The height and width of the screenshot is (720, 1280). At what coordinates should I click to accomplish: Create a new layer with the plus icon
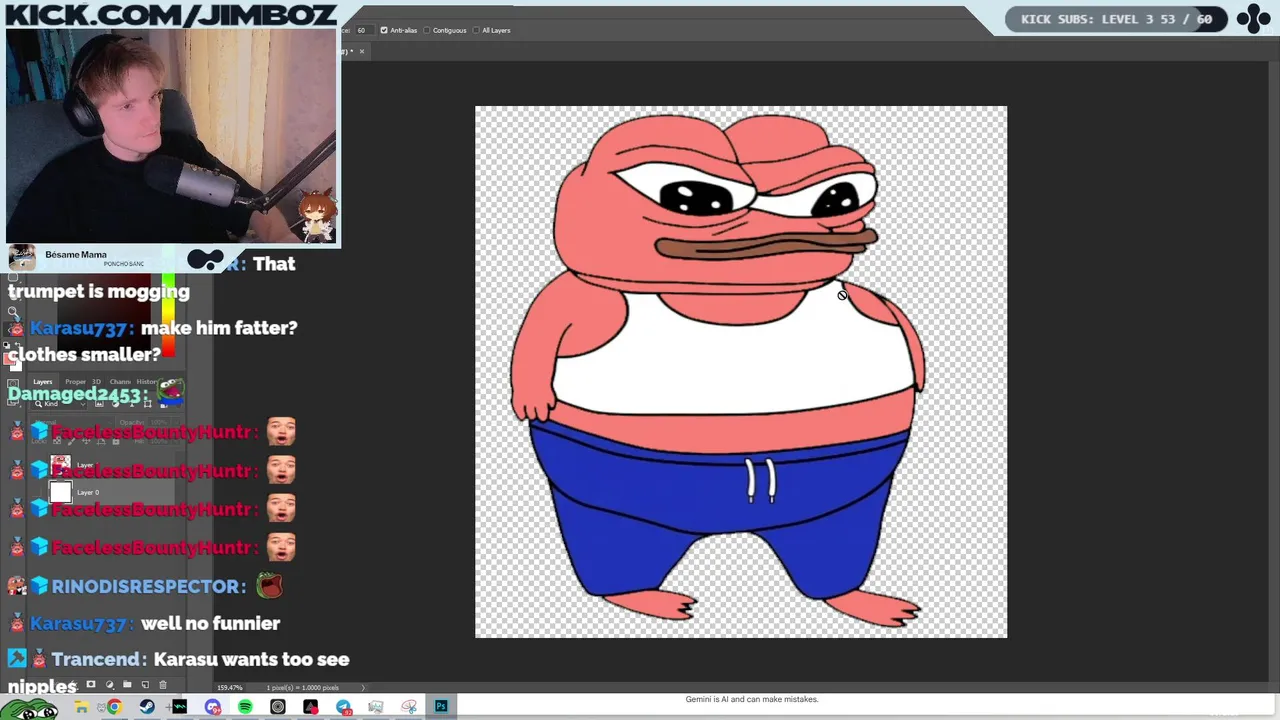pos(145,685)
